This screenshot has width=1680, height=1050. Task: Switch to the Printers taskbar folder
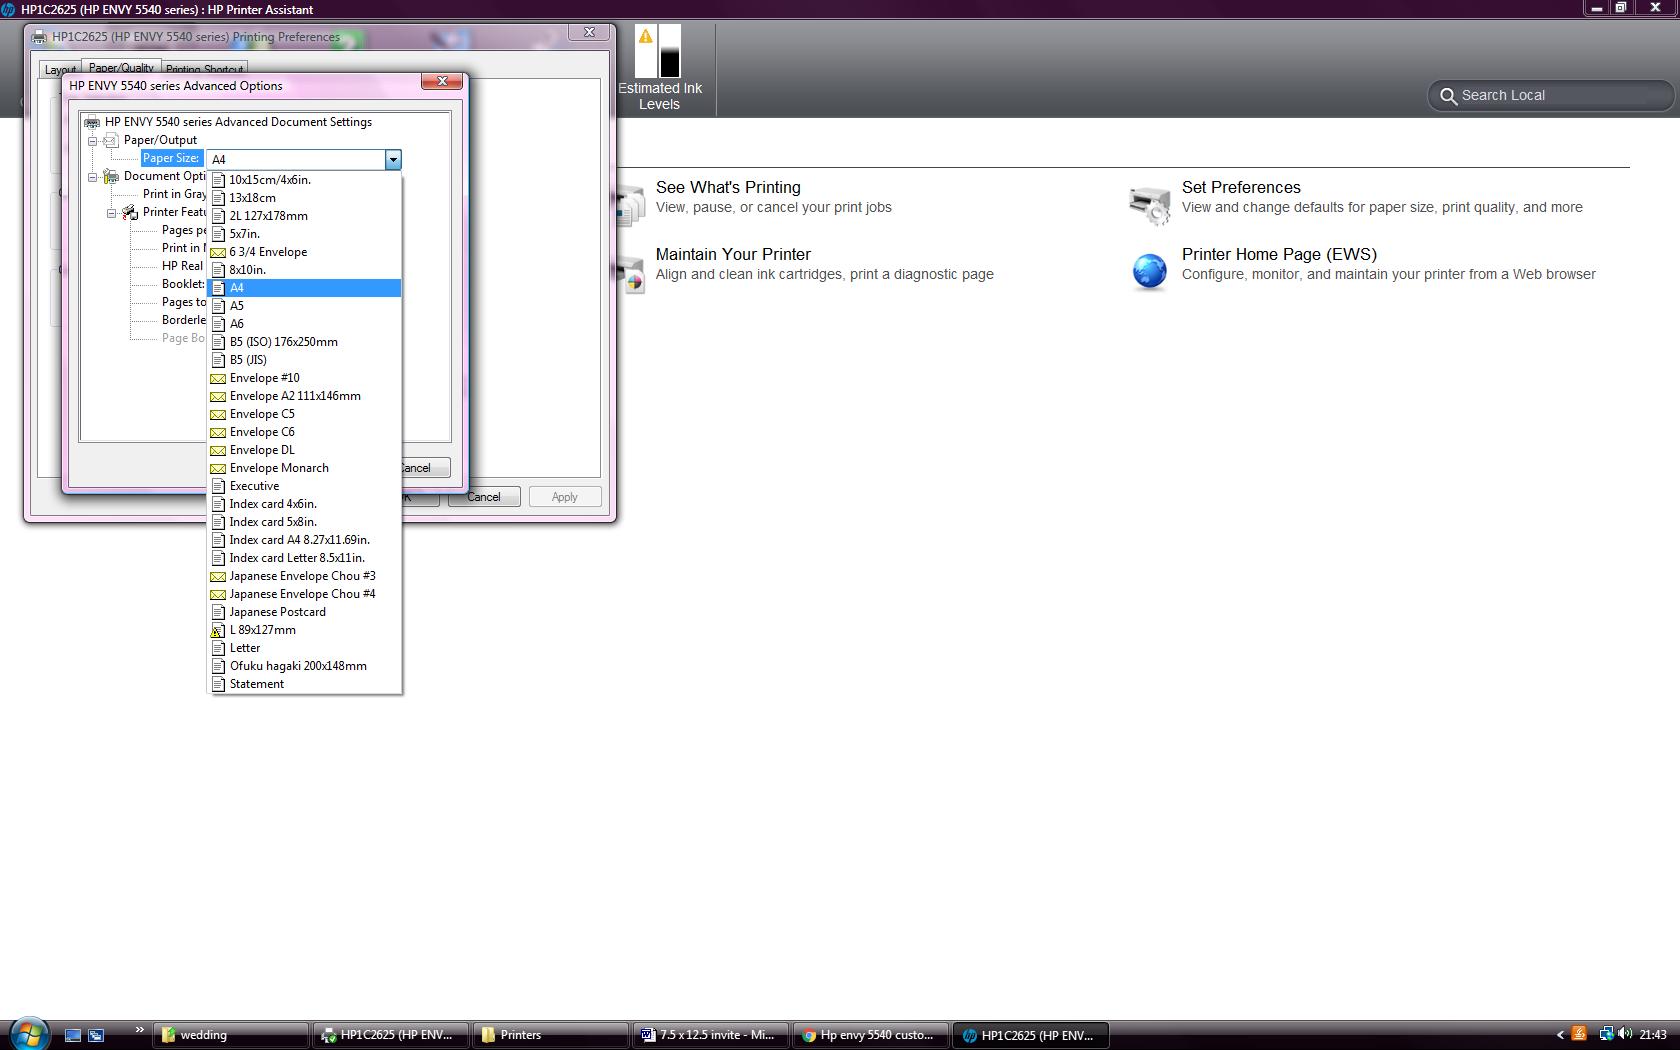[x=551, y=1035]
